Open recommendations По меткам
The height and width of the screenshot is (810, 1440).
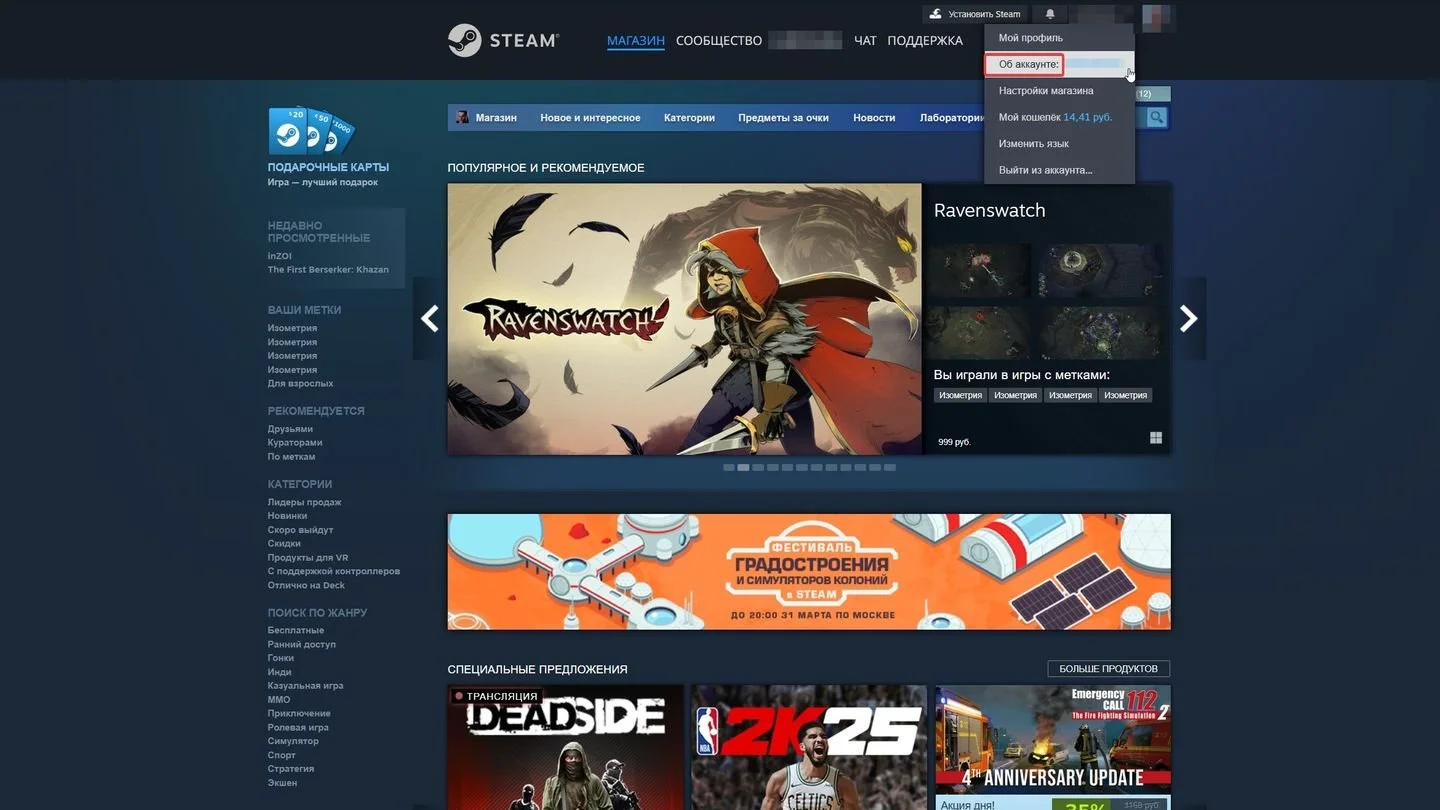[291, 457]
